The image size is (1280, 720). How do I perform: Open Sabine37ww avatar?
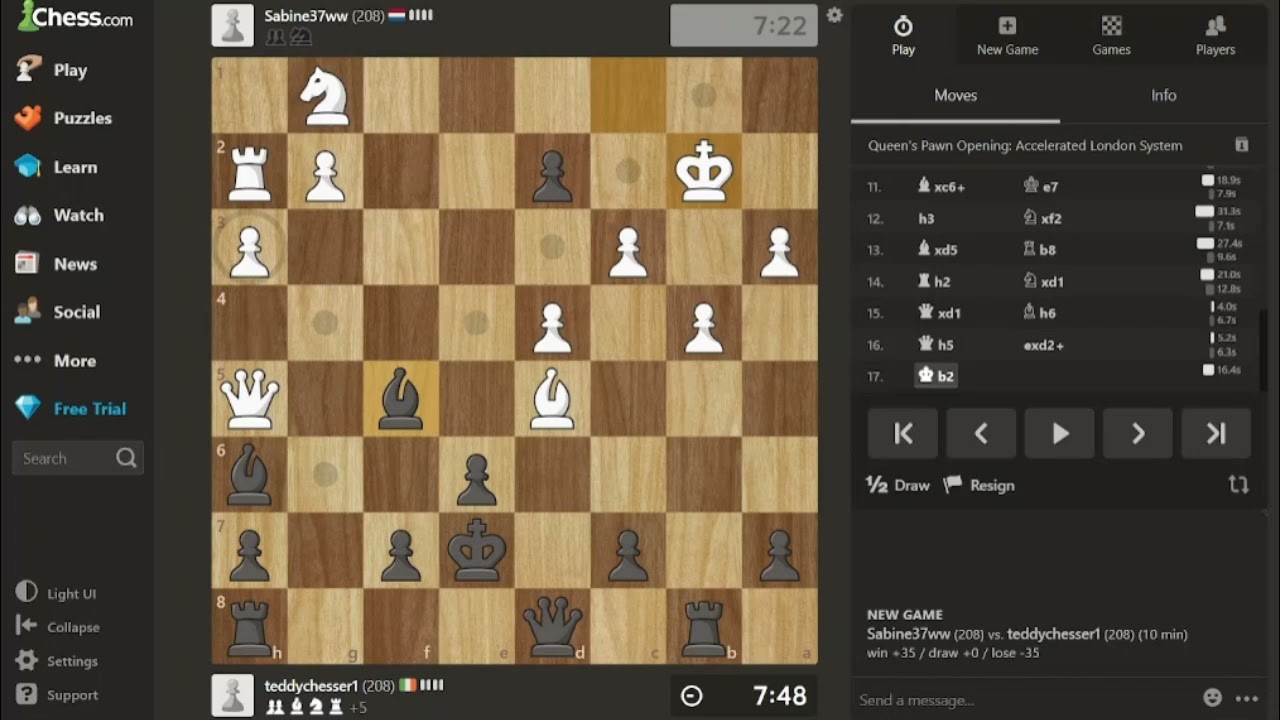pos(233,26)
